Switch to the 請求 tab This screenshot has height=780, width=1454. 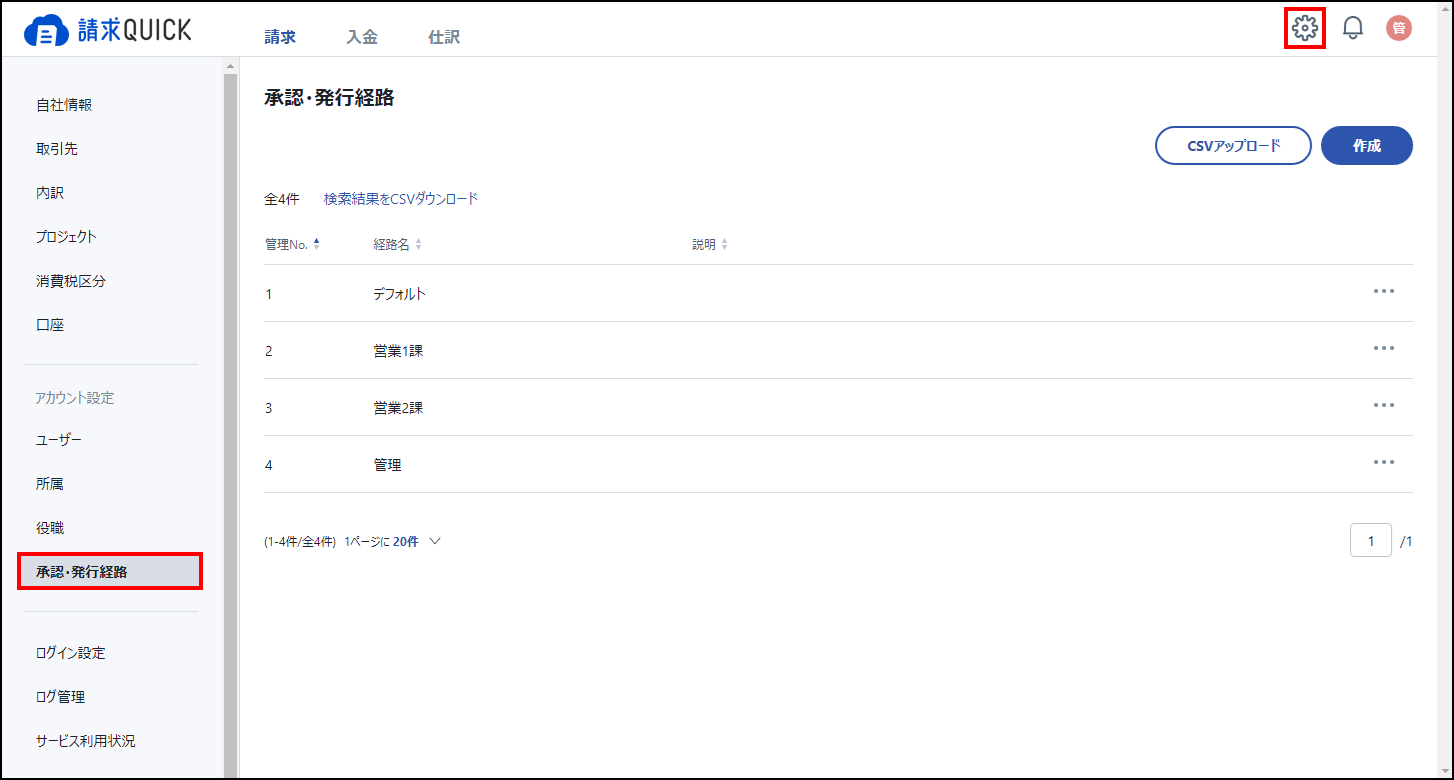tap(280, 37)
